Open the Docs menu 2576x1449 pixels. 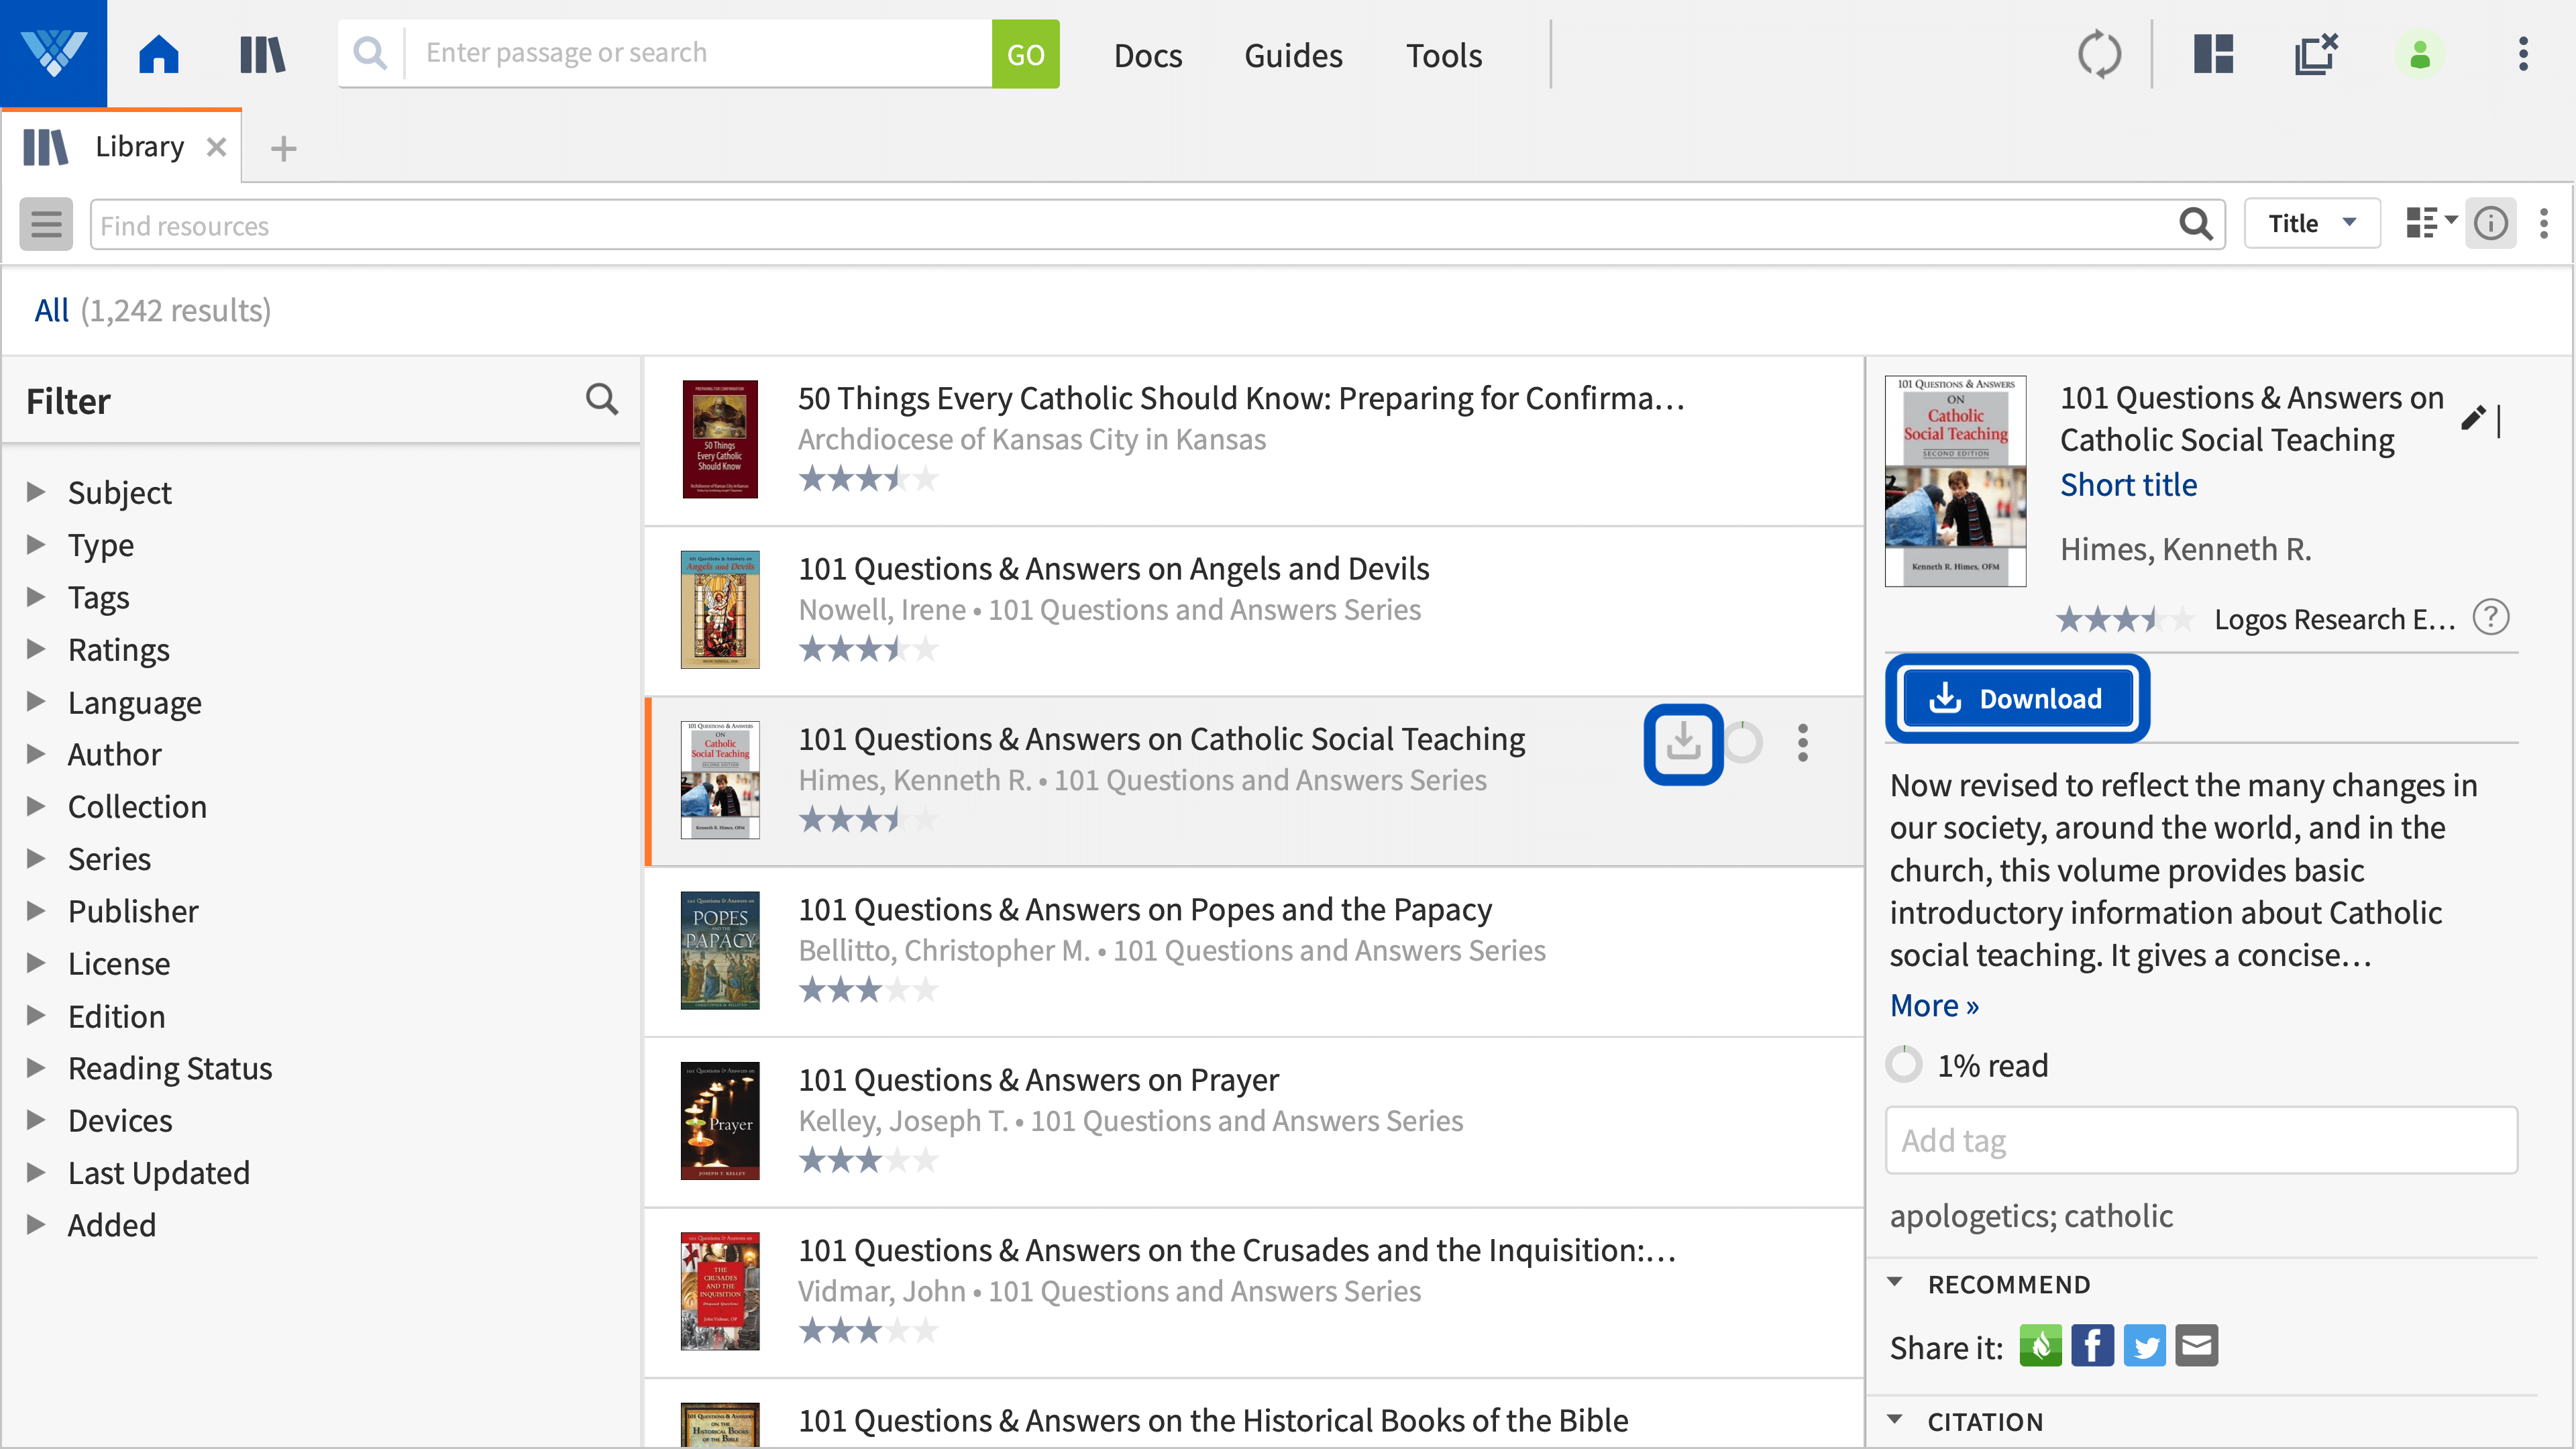[x=1148, y=55]
